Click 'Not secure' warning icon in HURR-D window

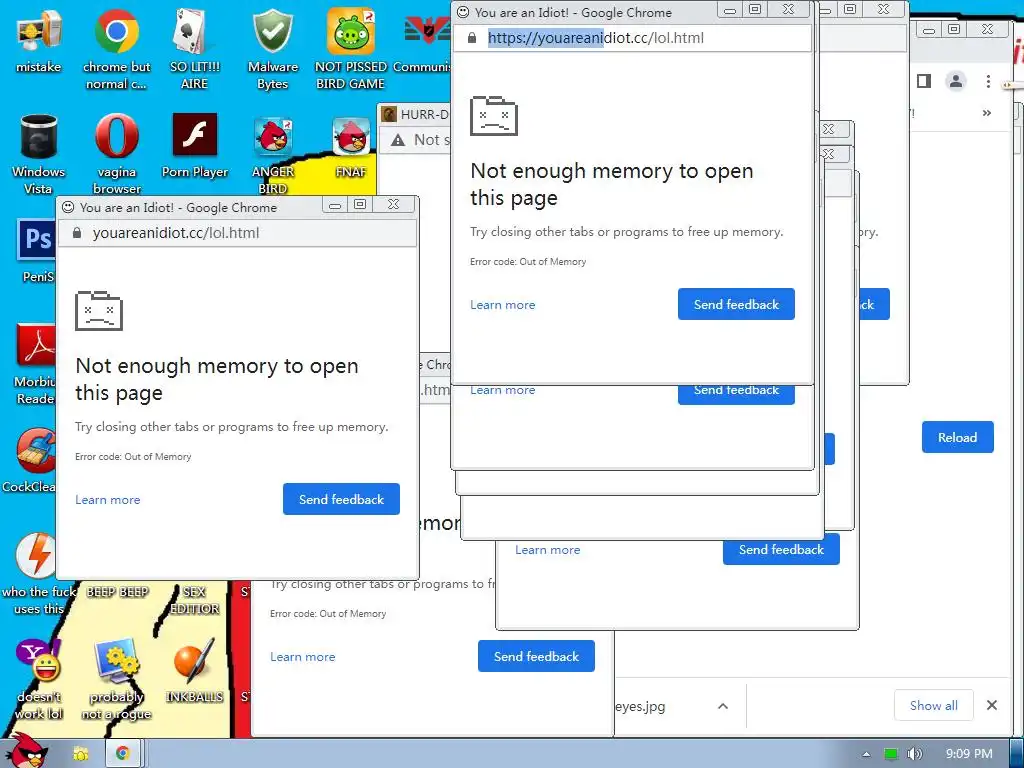click(398, 140)
